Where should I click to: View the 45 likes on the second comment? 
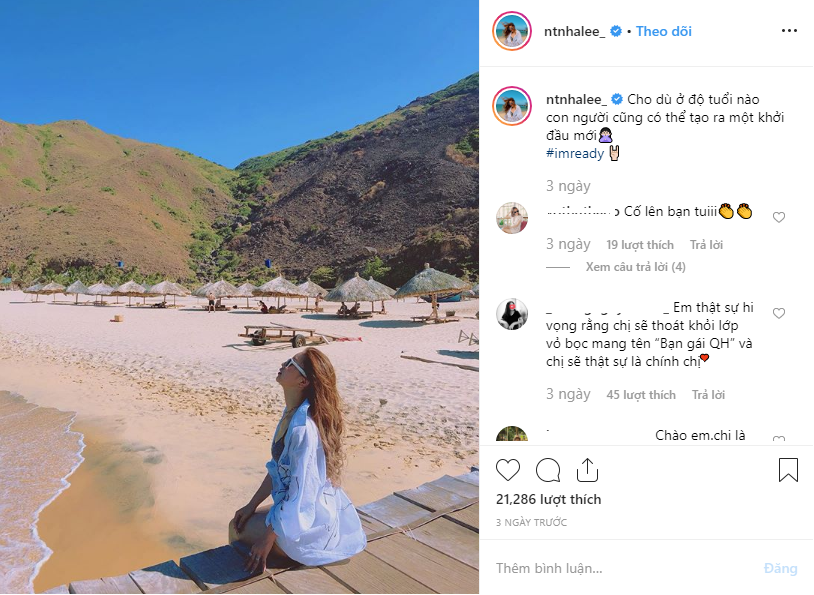coord(641,395)
